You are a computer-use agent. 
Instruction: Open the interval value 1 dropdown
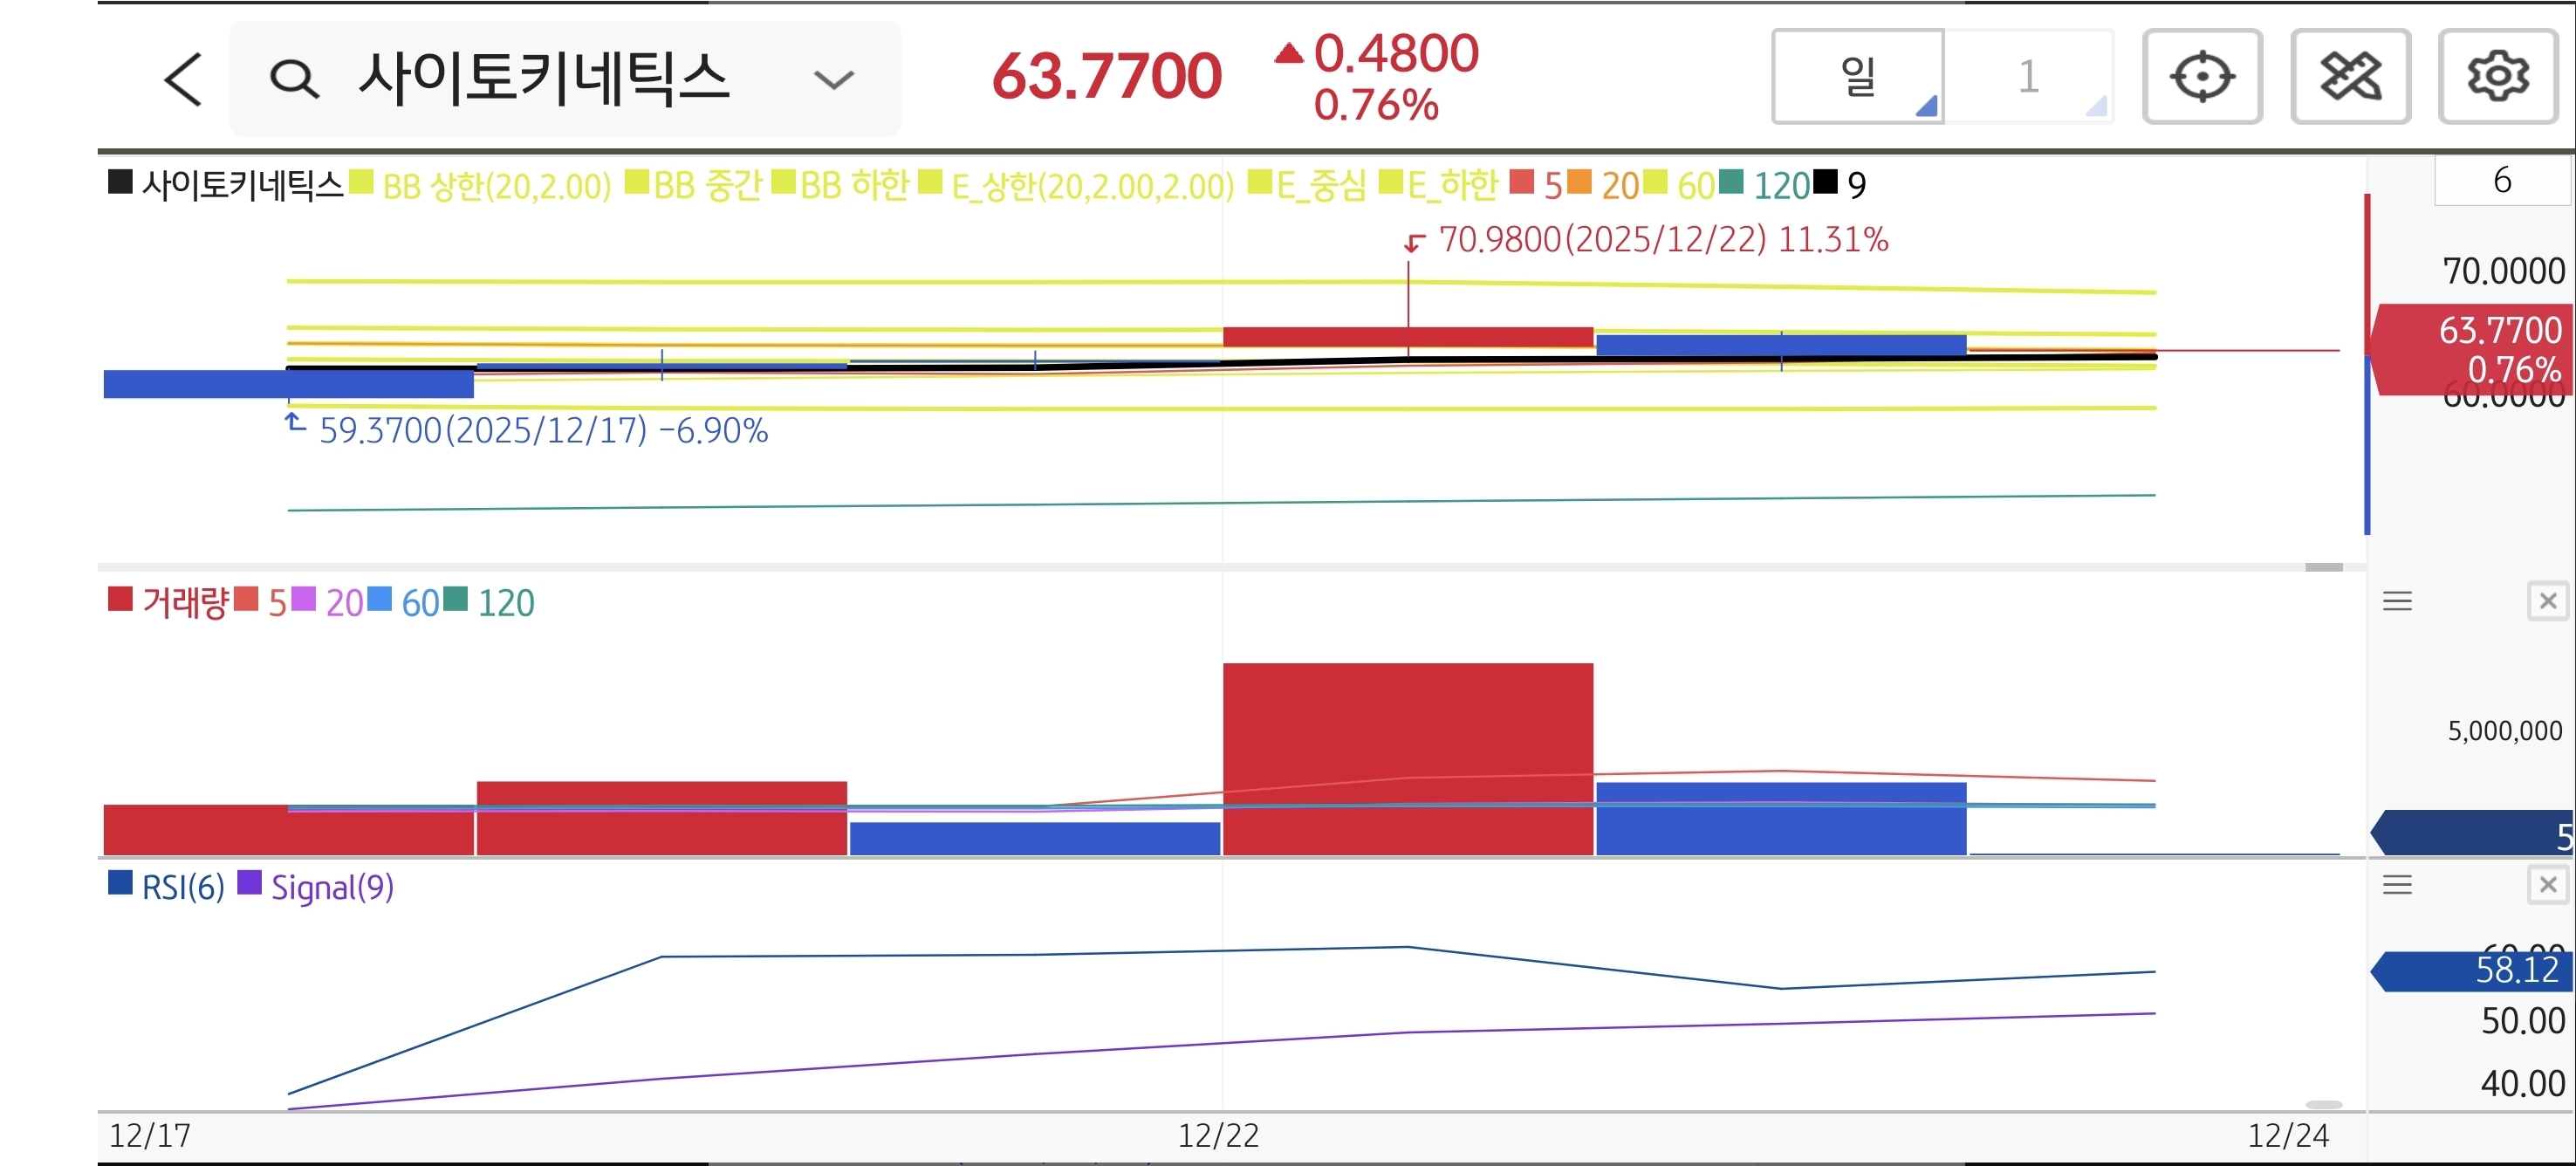click(x=2029, y=77)
